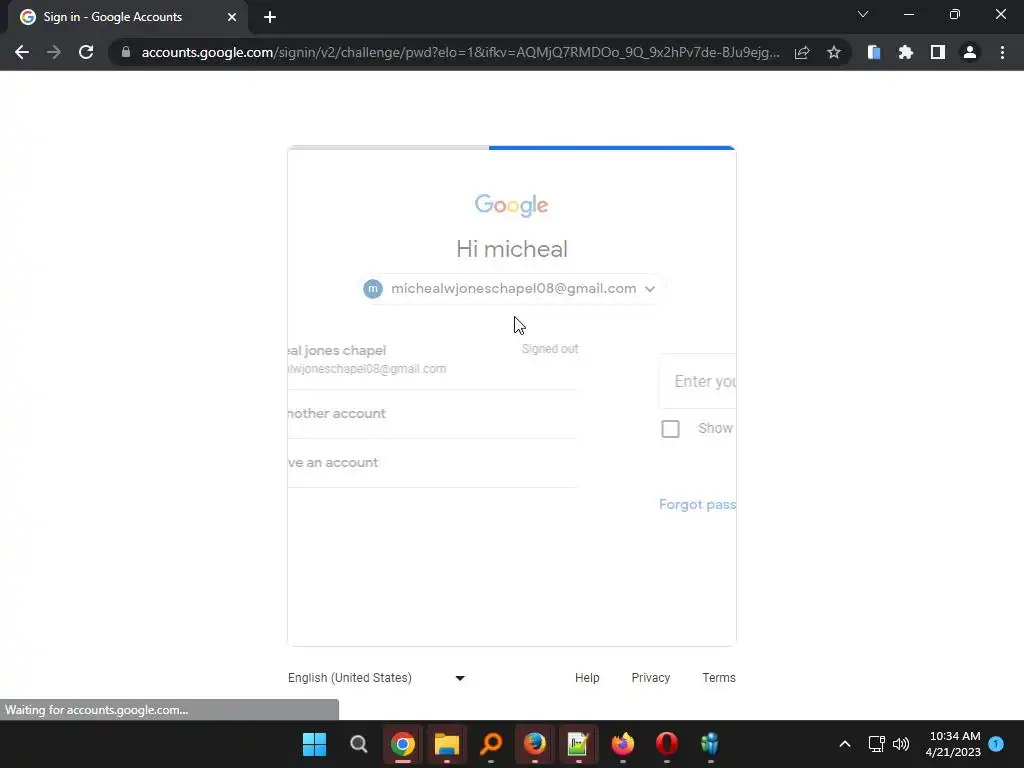Open the notification badge in the tray
1024x768 pixels.
996,744
